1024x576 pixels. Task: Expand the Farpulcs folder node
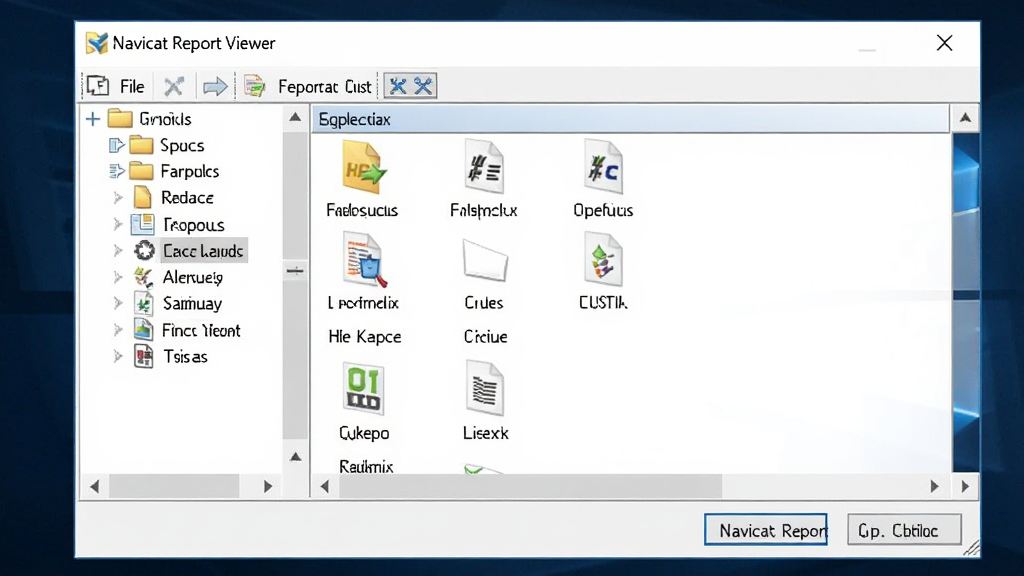[116, 171]
